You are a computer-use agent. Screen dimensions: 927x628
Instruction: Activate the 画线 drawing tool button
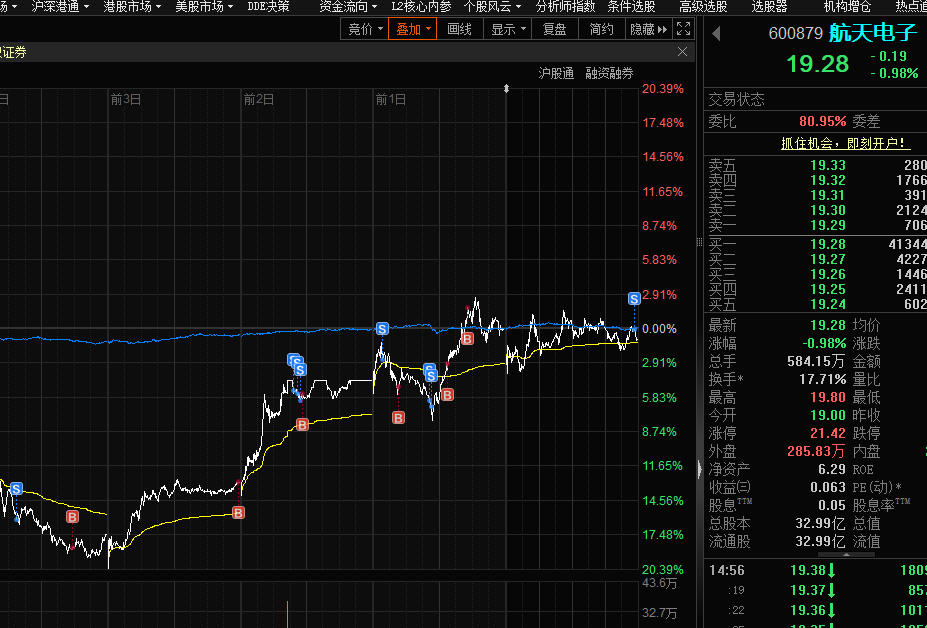click(459, 29)
